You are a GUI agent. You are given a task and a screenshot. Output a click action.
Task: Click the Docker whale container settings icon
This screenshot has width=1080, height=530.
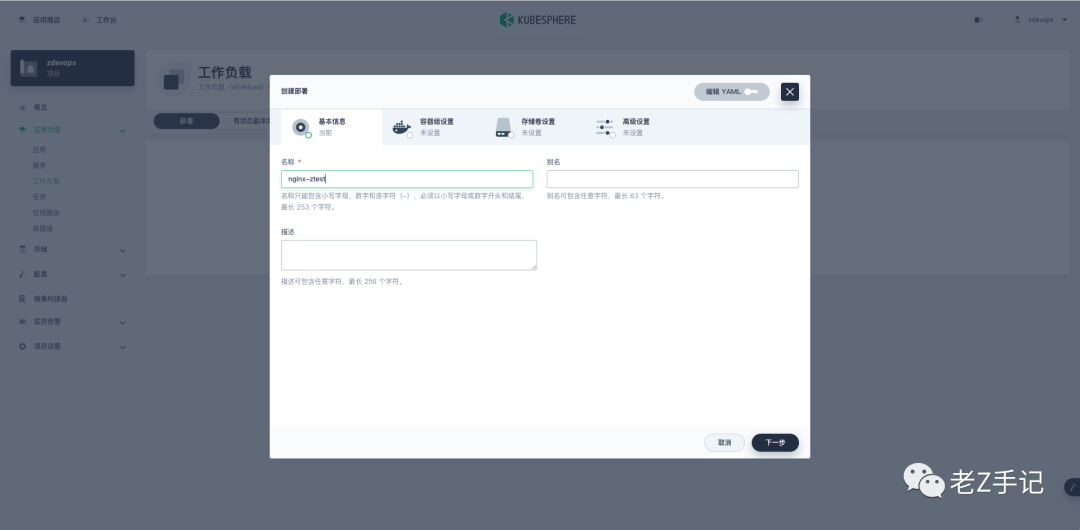coord(402,128)
